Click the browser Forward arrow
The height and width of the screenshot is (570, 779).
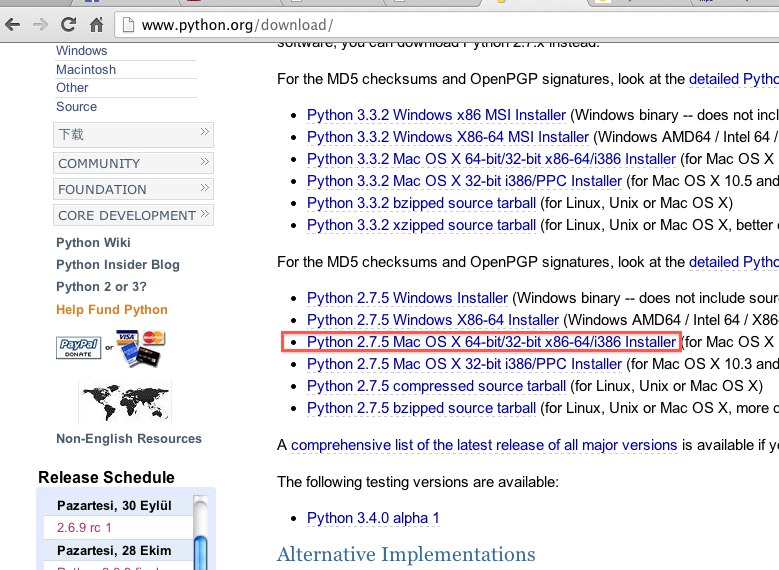(40, 24)
